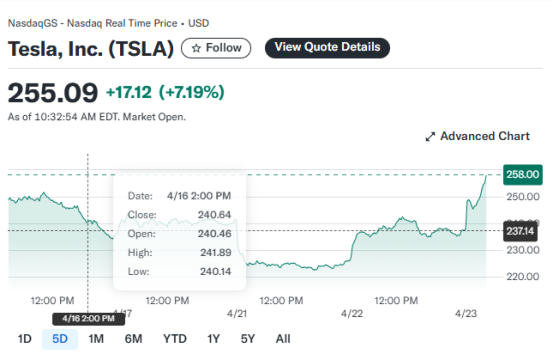
Task: Select the 5D time range
Action: pyautogui.click(x=60, y=339)
